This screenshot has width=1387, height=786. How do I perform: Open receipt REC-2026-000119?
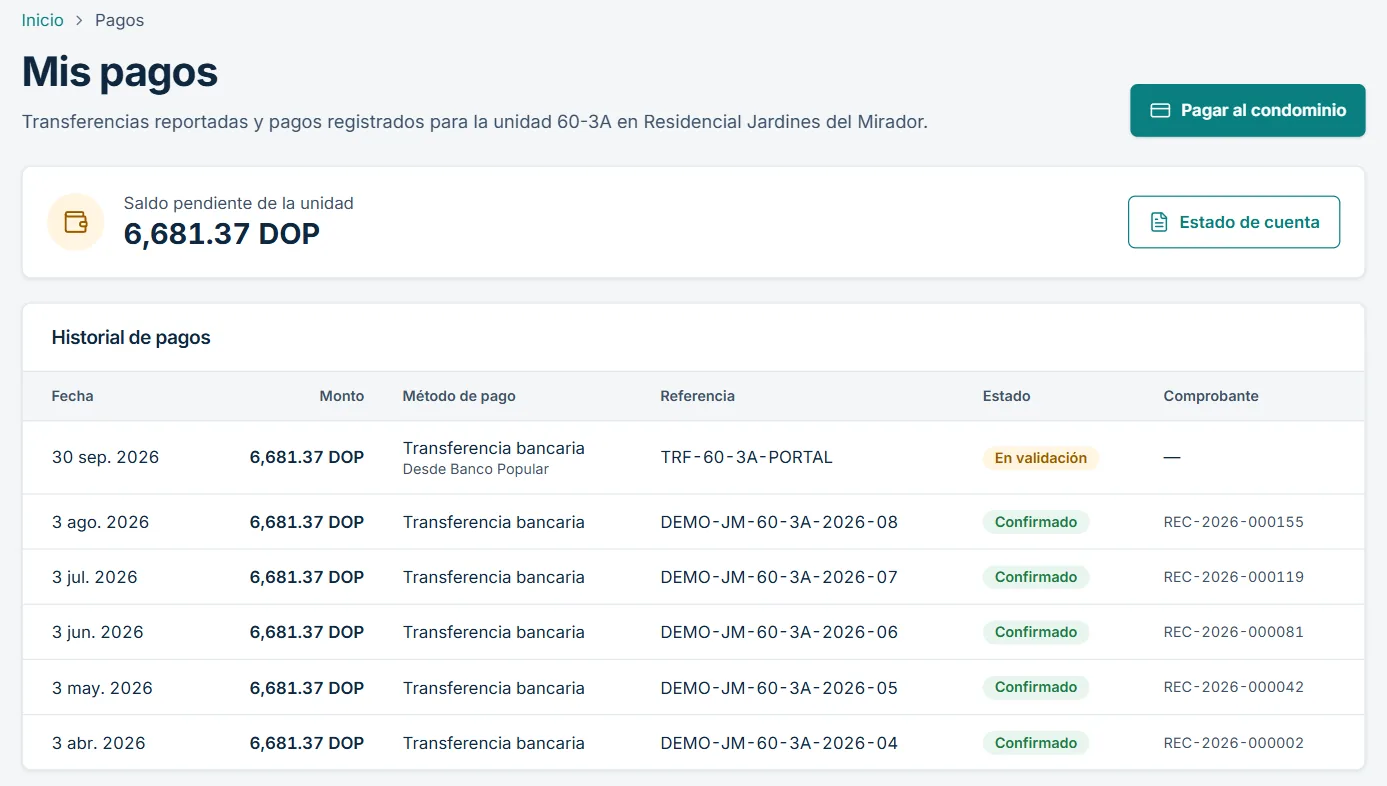pyautogui.click(x=1233, y=577)
